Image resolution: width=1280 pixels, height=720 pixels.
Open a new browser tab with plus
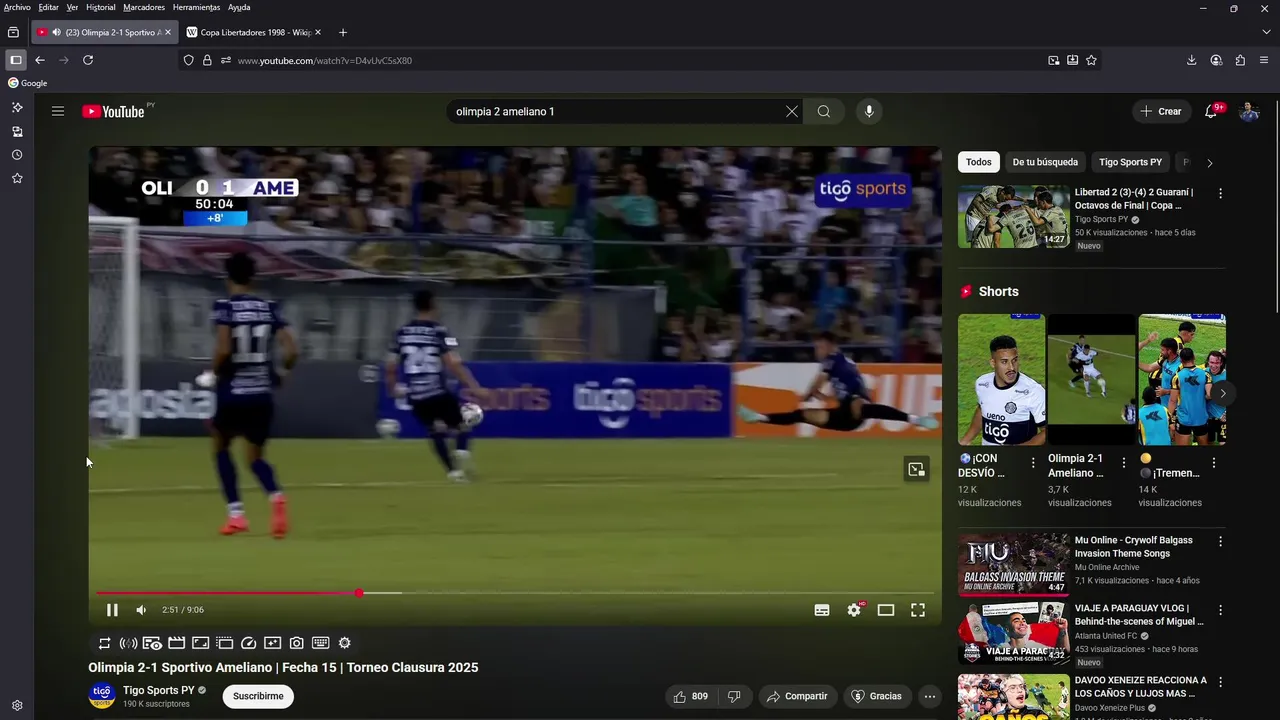click(x=343, y=32)
